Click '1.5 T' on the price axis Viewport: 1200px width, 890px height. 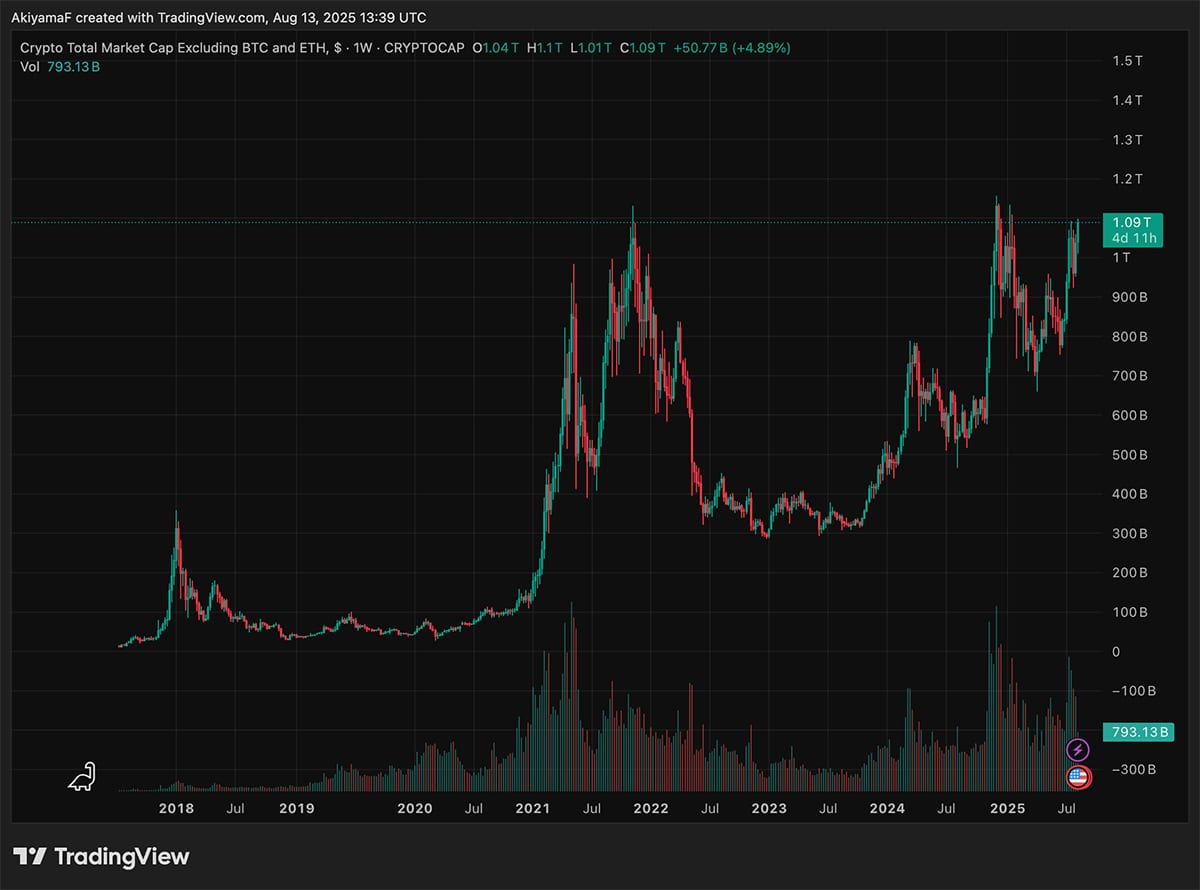(1128, 61)
